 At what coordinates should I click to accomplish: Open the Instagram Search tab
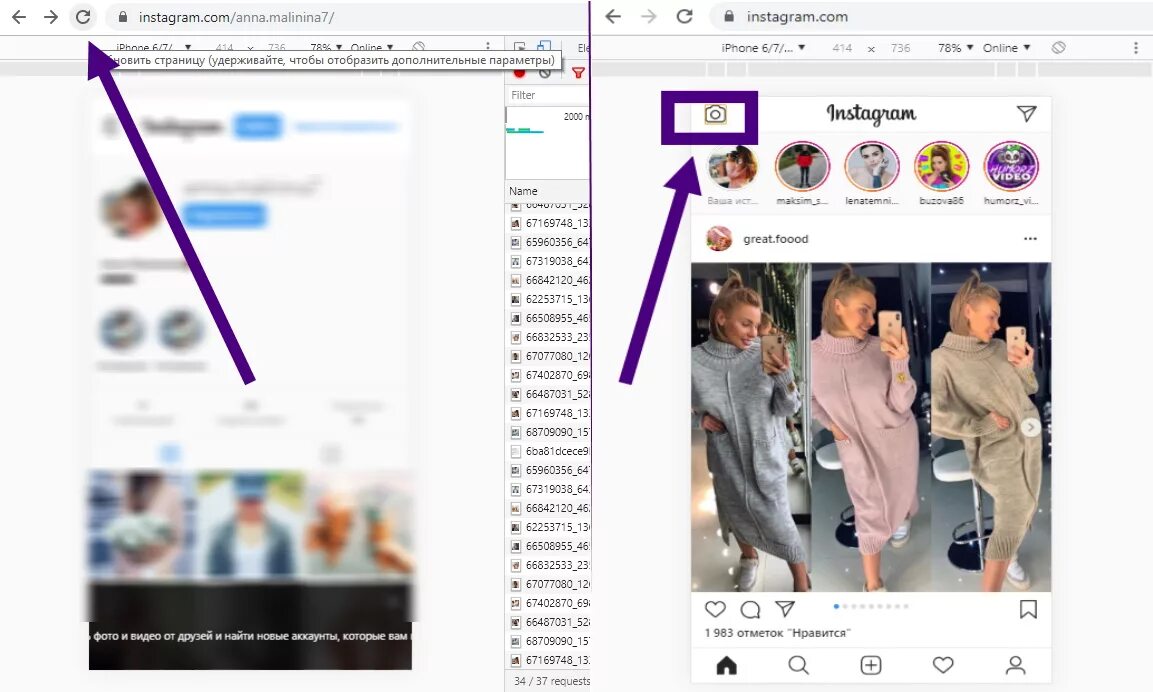(x=799, y=666)
